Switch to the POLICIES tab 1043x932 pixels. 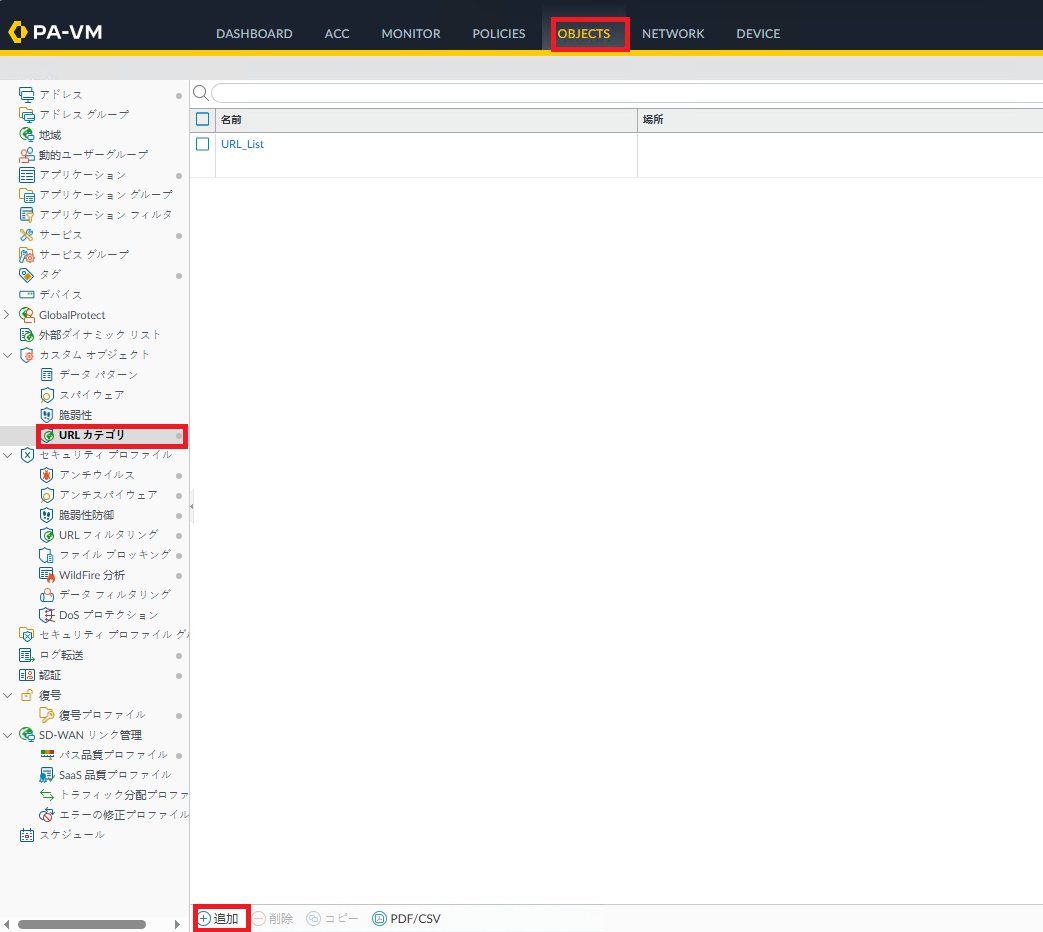(498, 34)
